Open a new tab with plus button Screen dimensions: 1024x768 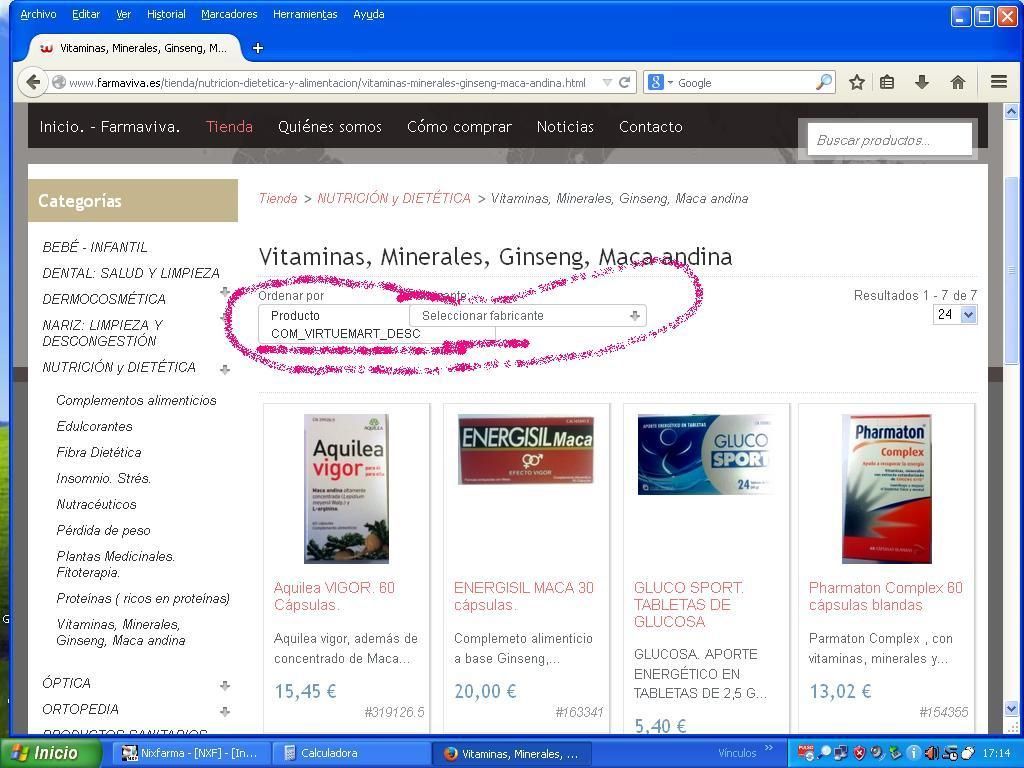(258, 48)
